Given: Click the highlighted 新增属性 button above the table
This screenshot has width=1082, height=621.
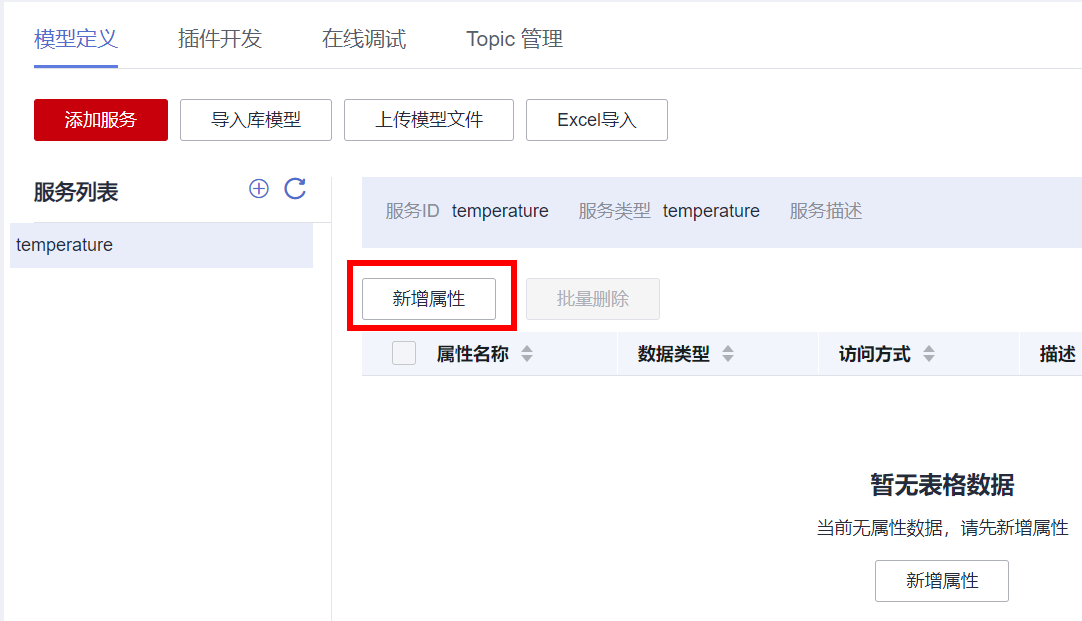Looking at the screenshot, I should (429, 299).
